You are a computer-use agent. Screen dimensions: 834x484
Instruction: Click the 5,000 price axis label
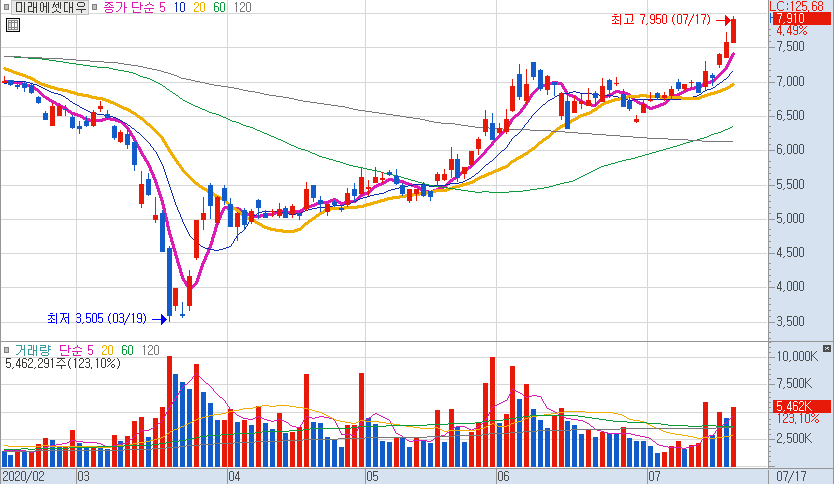[x=790, y=219]
